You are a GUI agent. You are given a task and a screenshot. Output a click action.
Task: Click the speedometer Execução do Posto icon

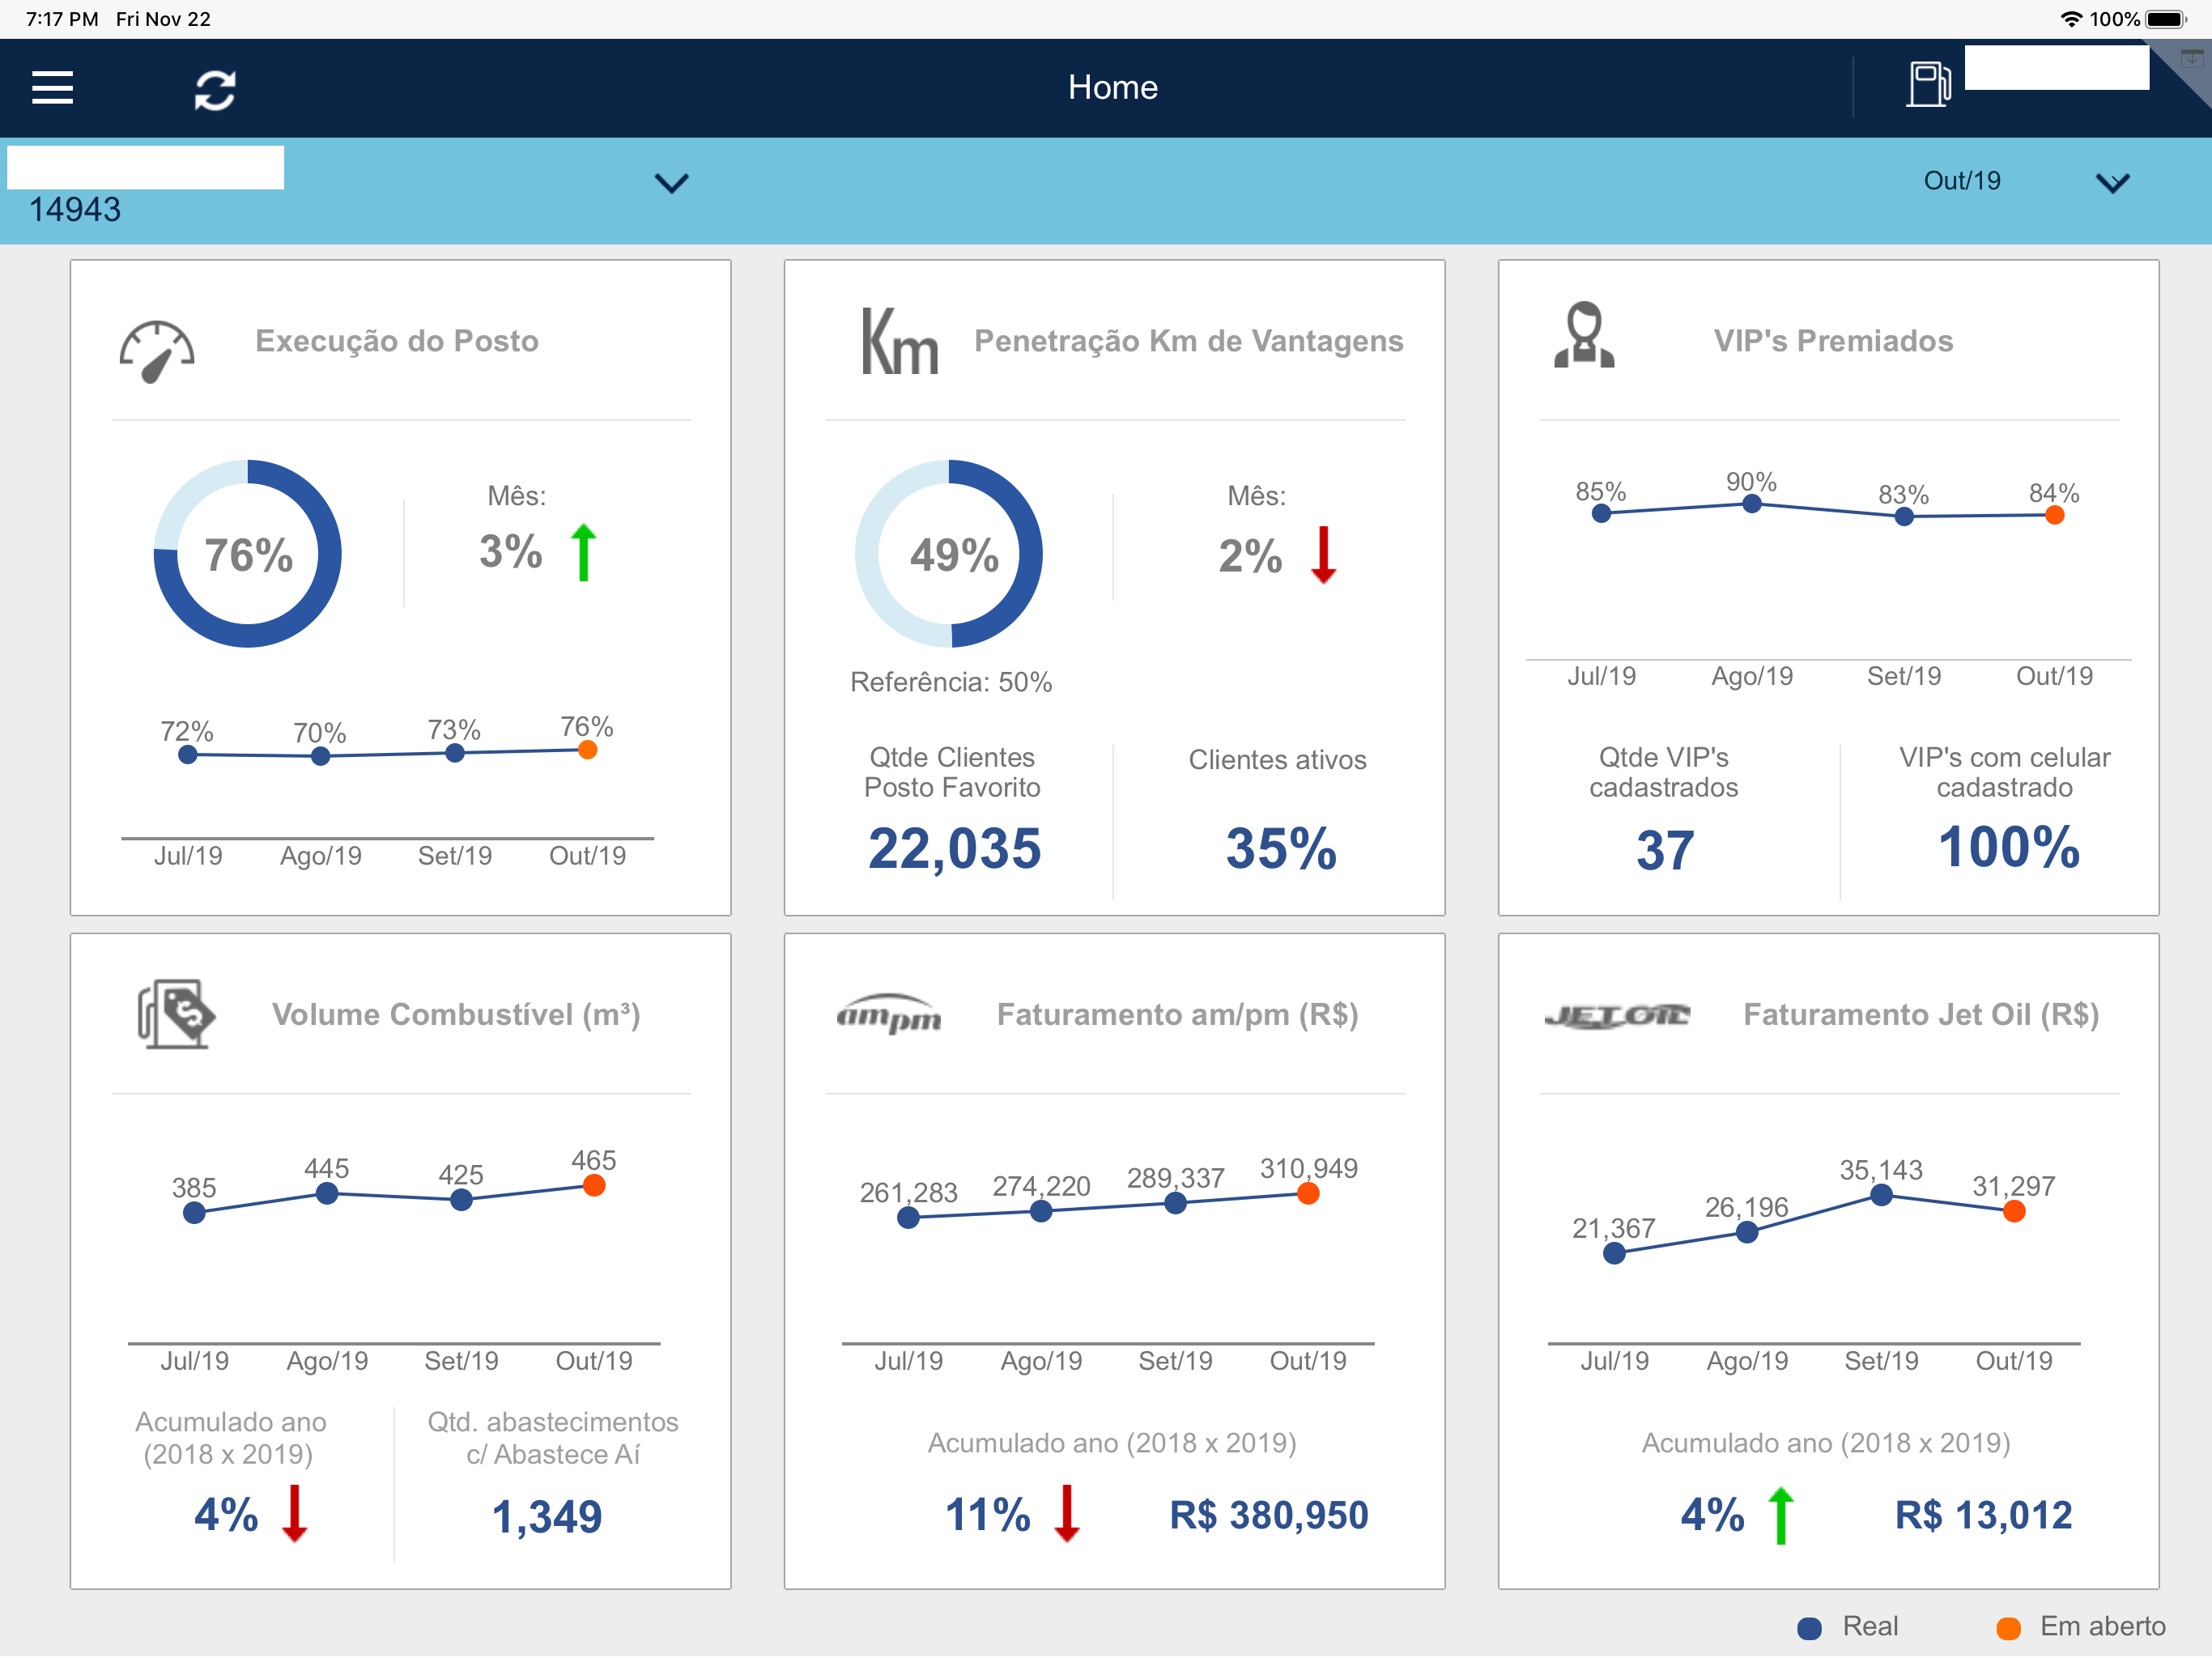point(157,351)
